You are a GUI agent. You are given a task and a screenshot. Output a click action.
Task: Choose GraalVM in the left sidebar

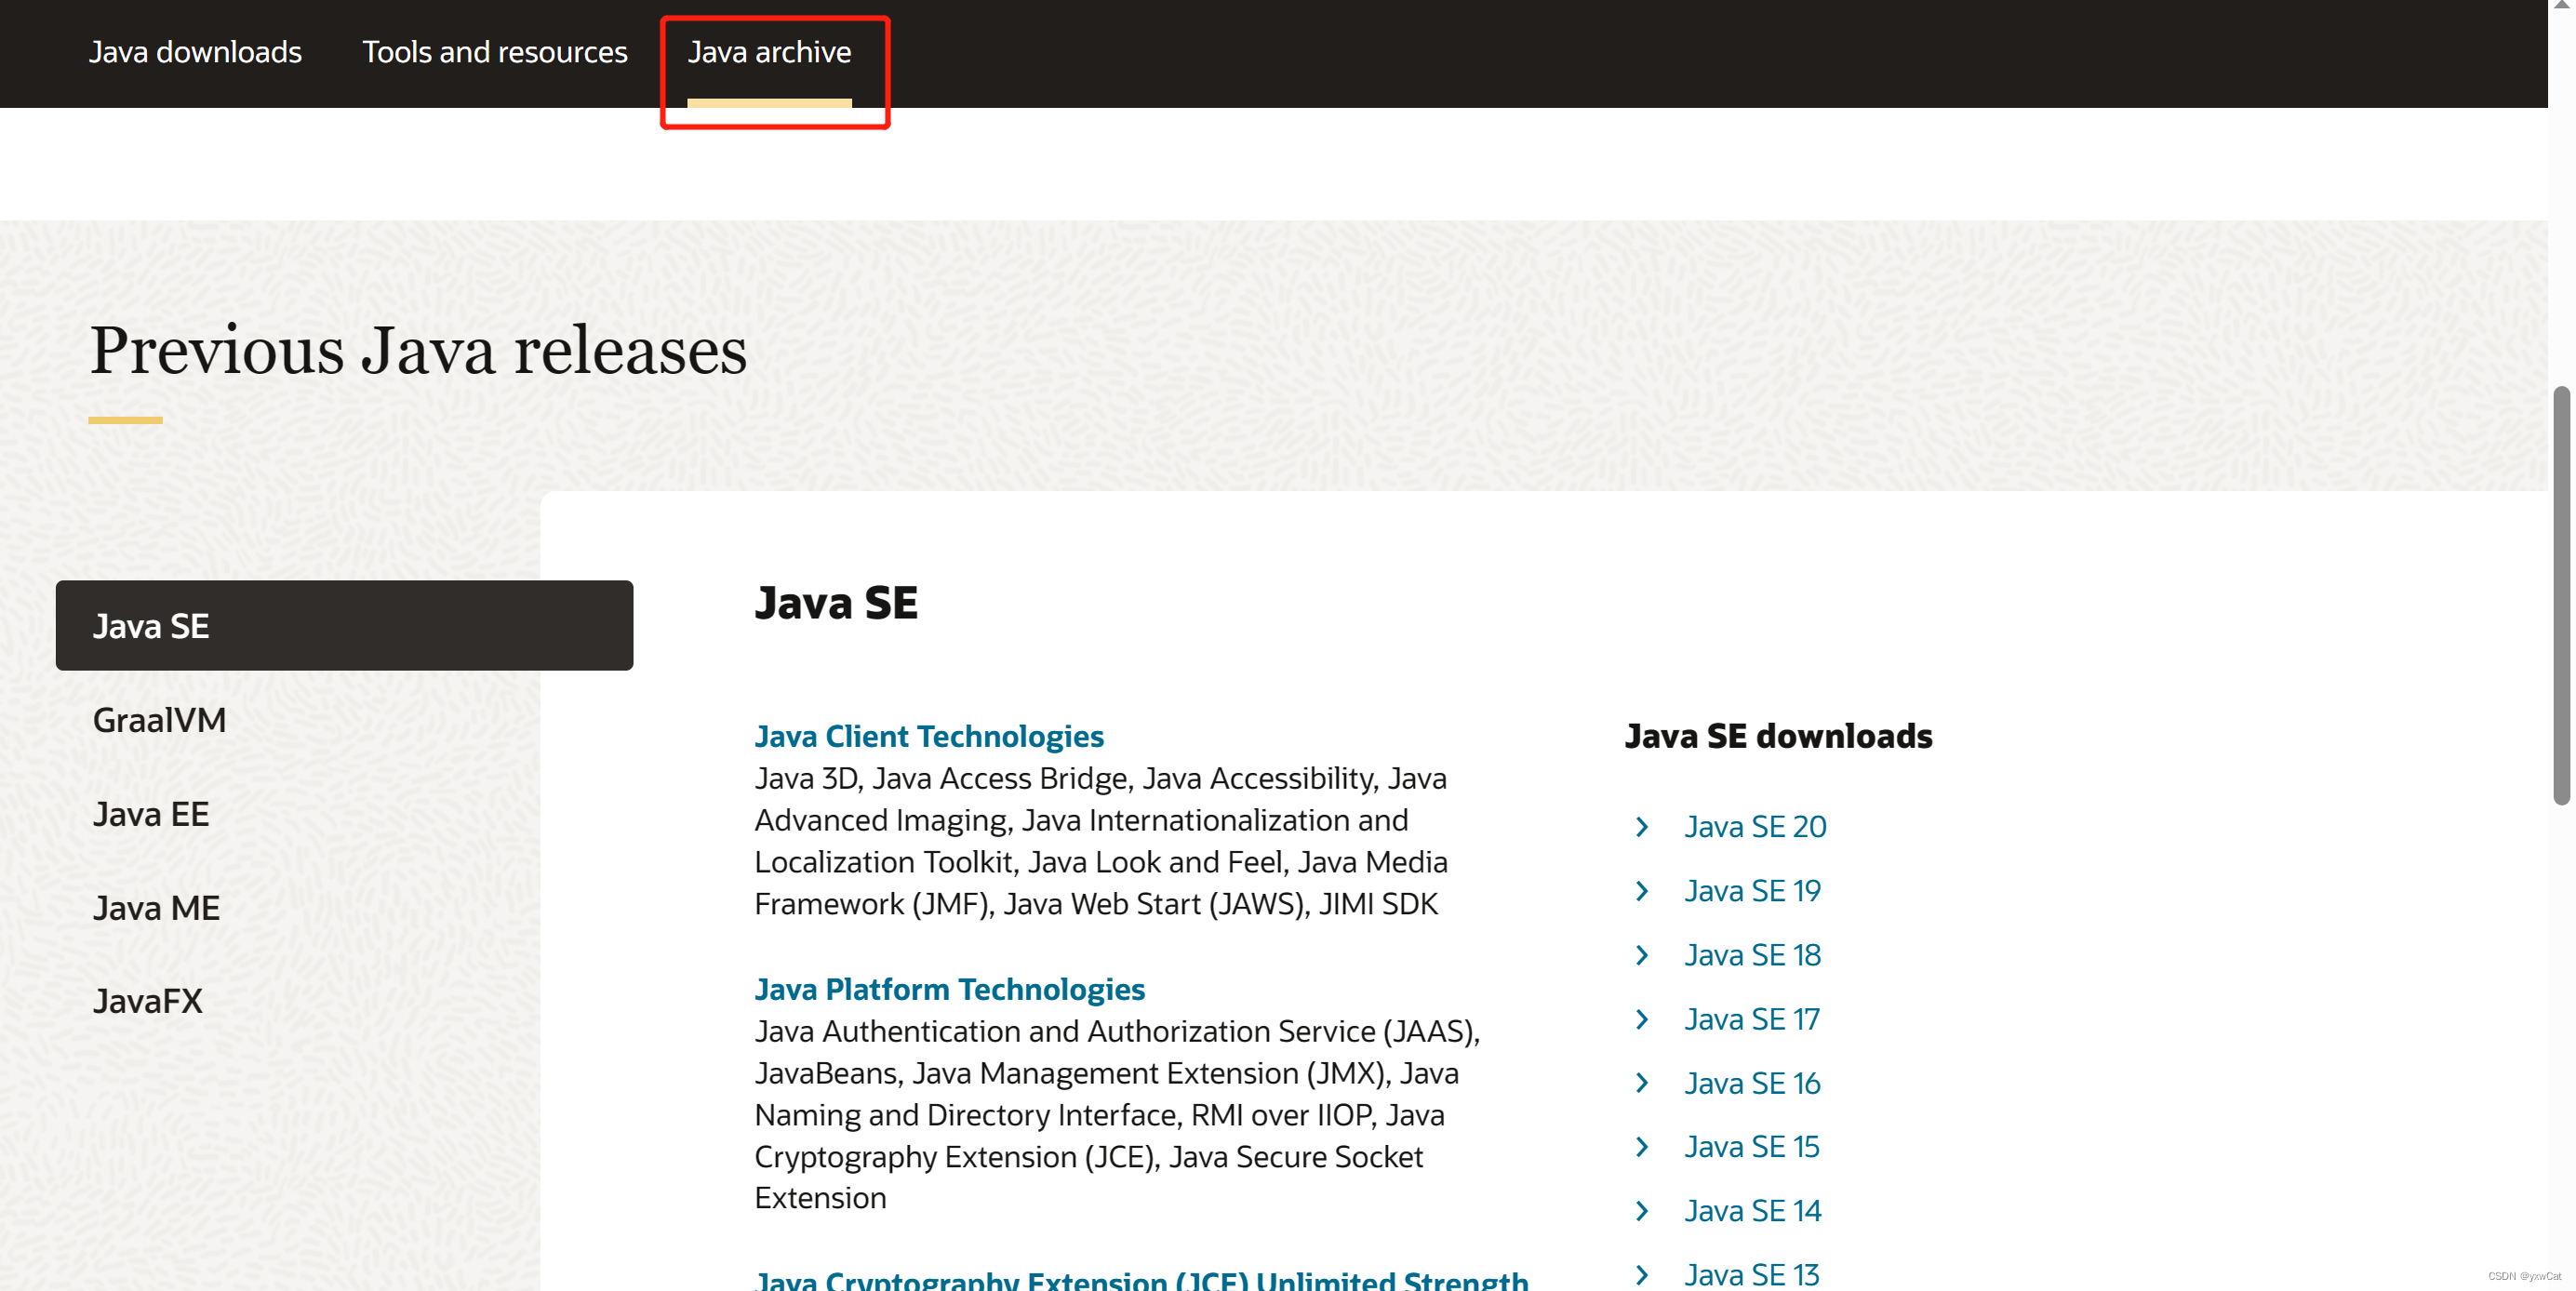159,720
